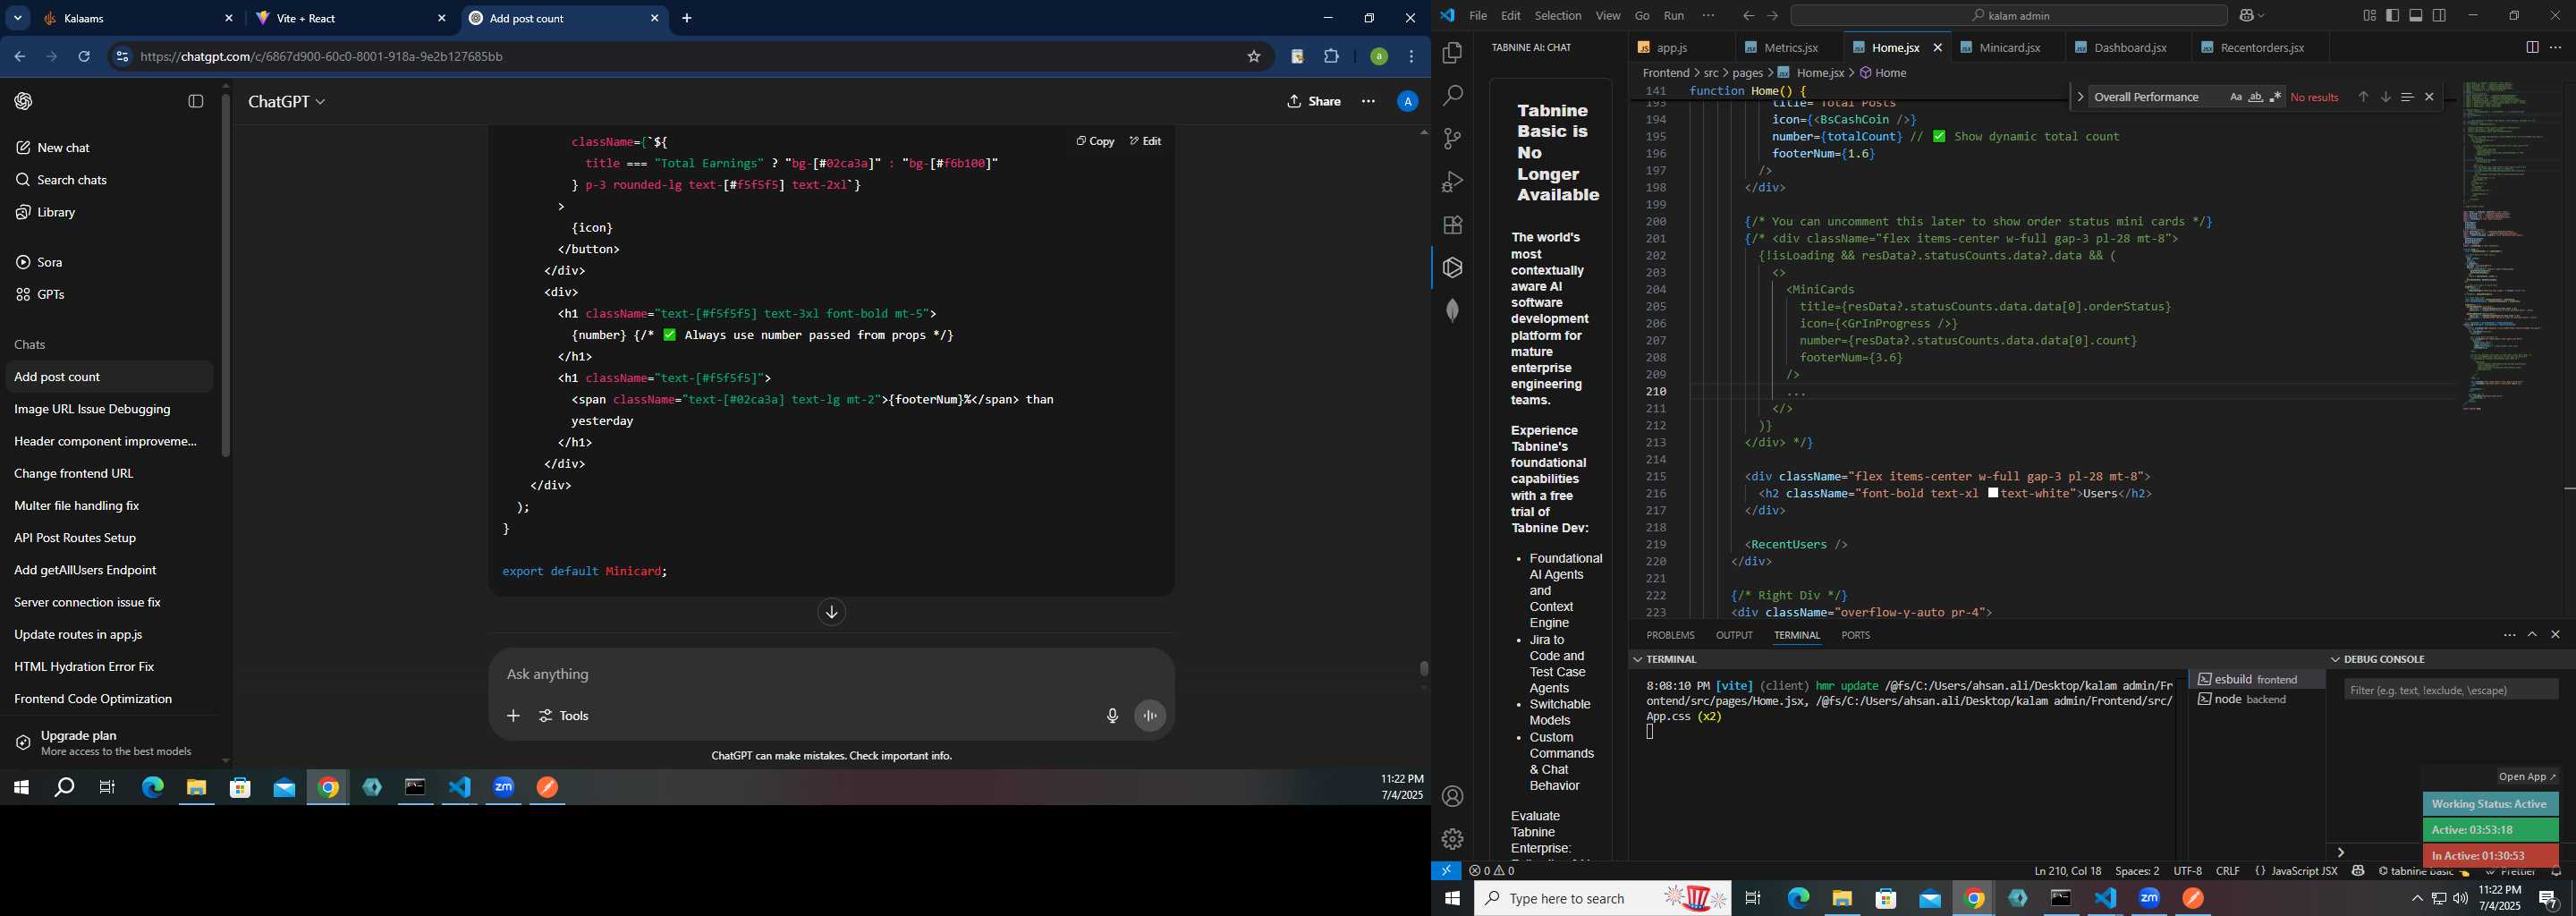
Task: Toggle Primary Side Bar visibility in VS Code
Action: (x=2393, y=16)
